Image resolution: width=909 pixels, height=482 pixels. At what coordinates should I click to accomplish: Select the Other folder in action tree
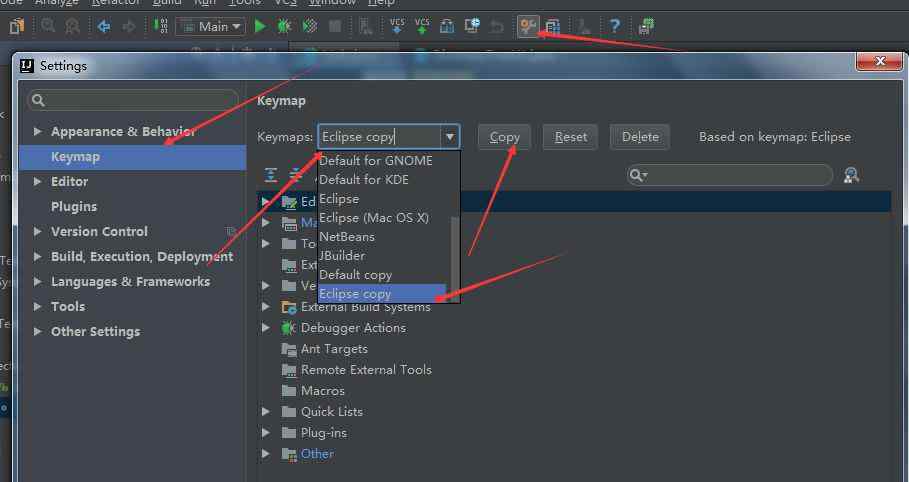[317, 454]
